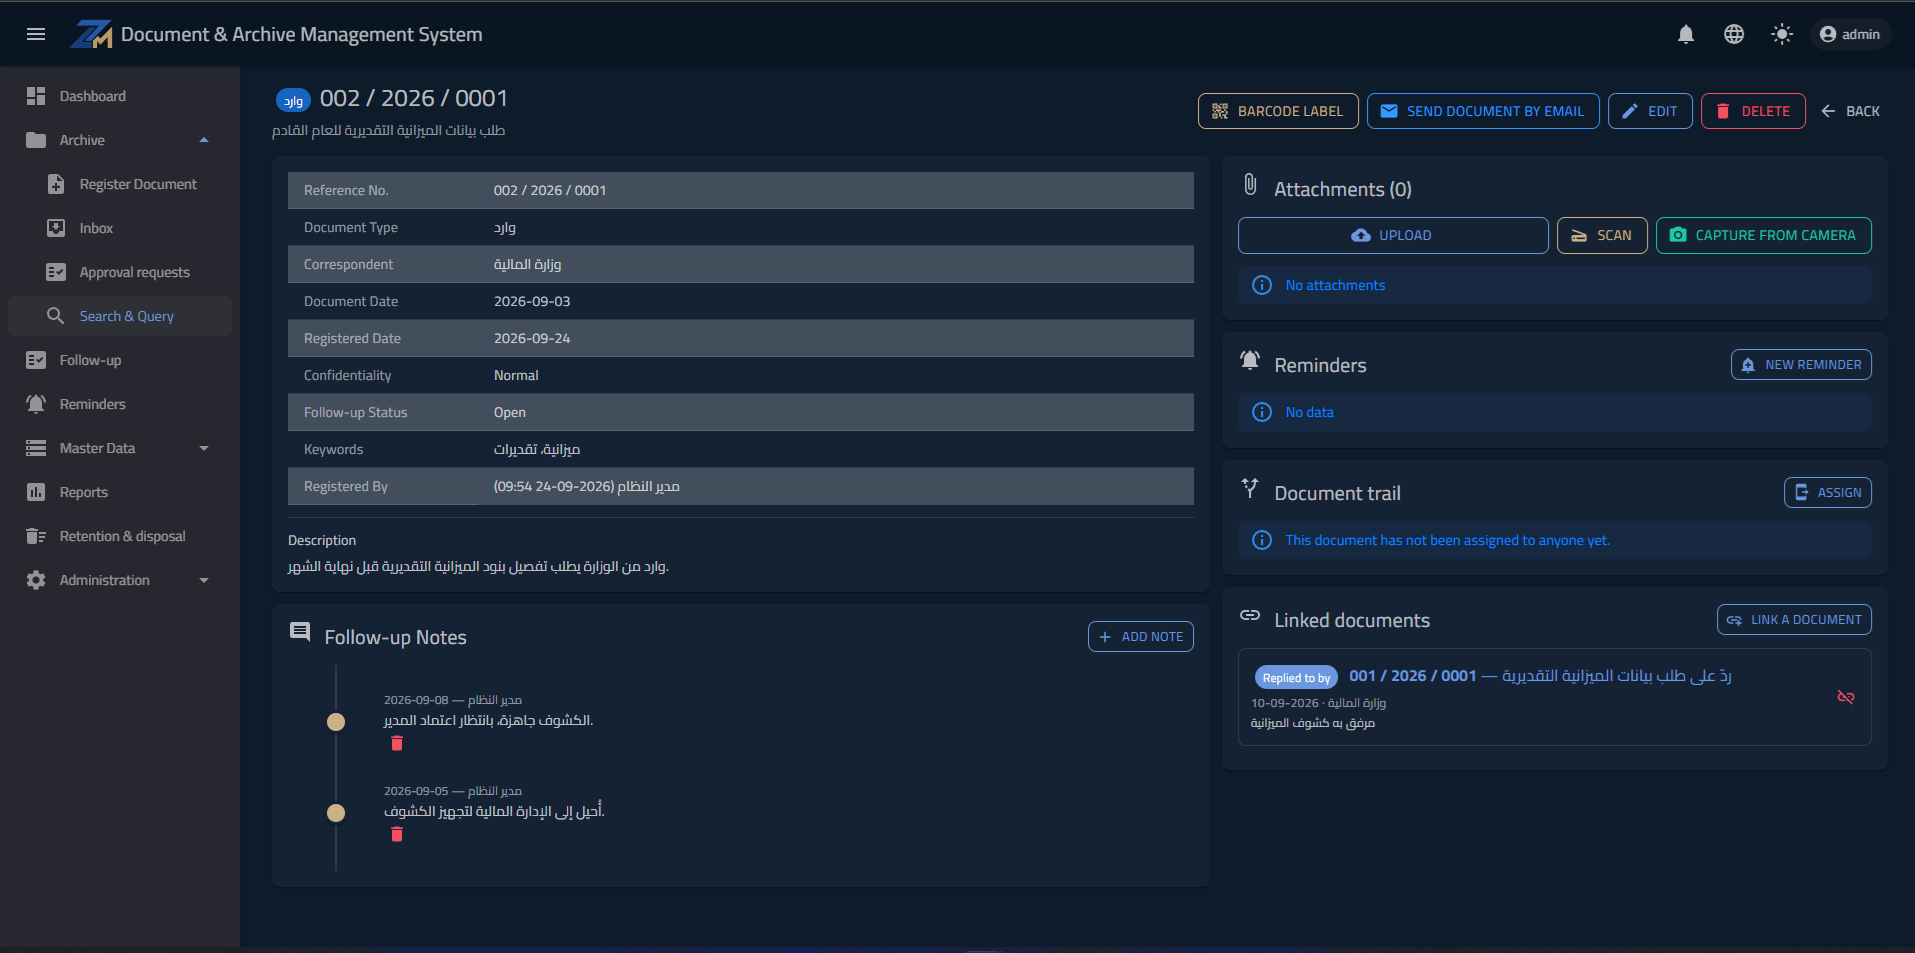Select Search & Query sidebar item
Screen dimensions: 1915x953
pyautogui.click(x=120, y=316)
